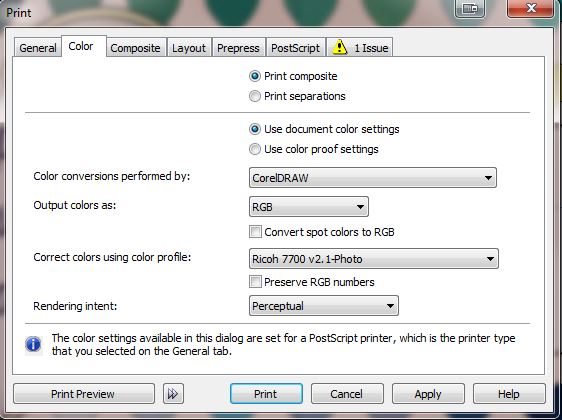
Task: Click the yellow warning triangle icon
Action: pos(339,47)
